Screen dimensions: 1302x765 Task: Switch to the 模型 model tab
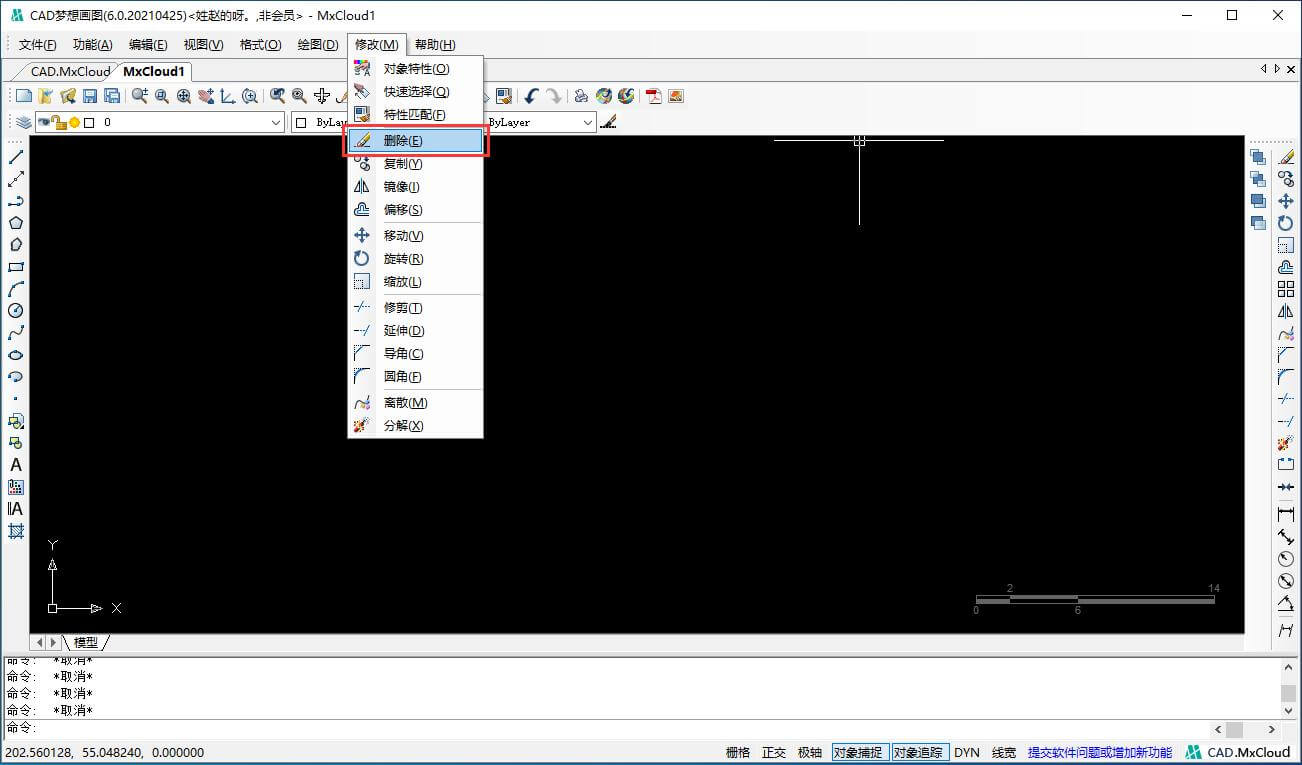[x=86, y=642]
